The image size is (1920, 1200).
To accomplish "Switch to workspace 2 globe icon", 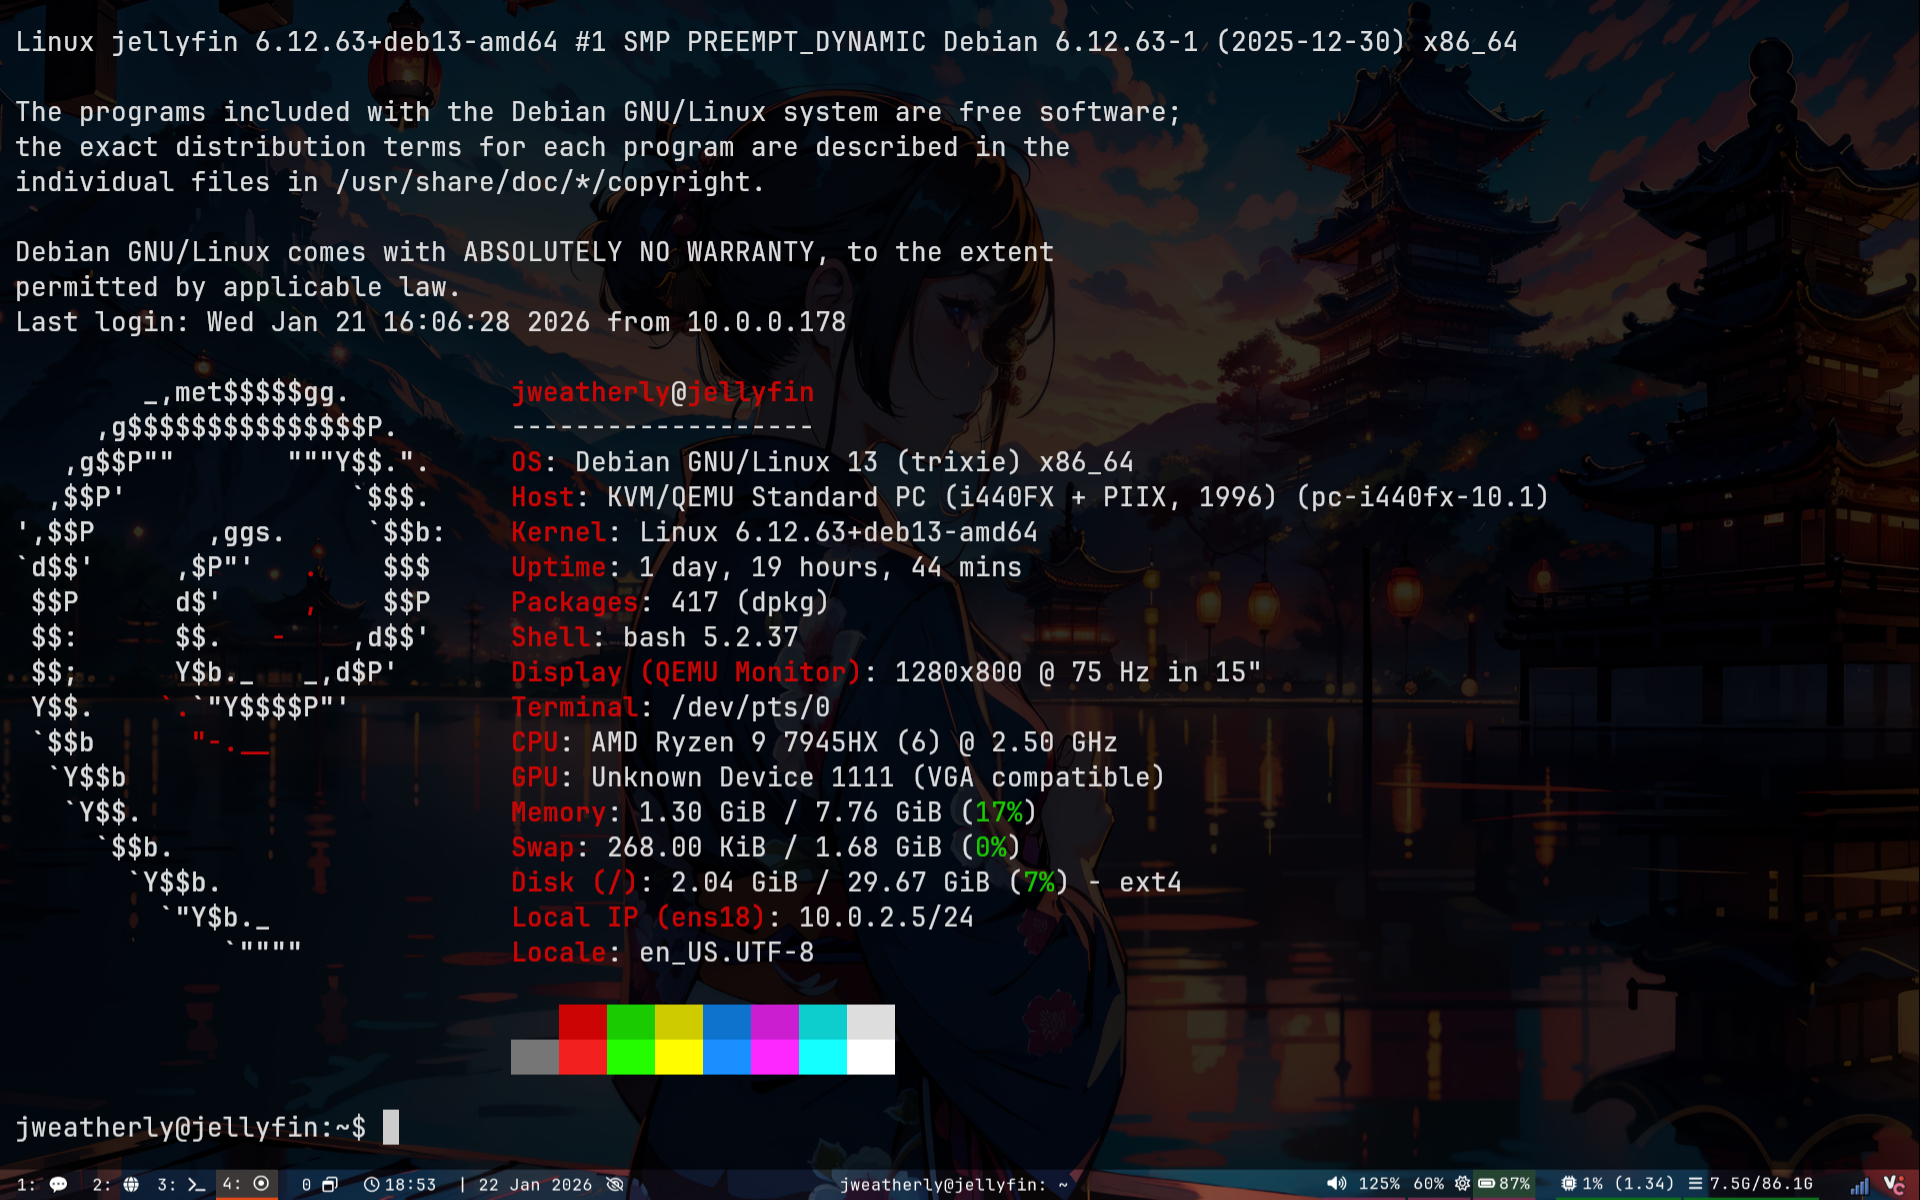I will pos(131,1184).
